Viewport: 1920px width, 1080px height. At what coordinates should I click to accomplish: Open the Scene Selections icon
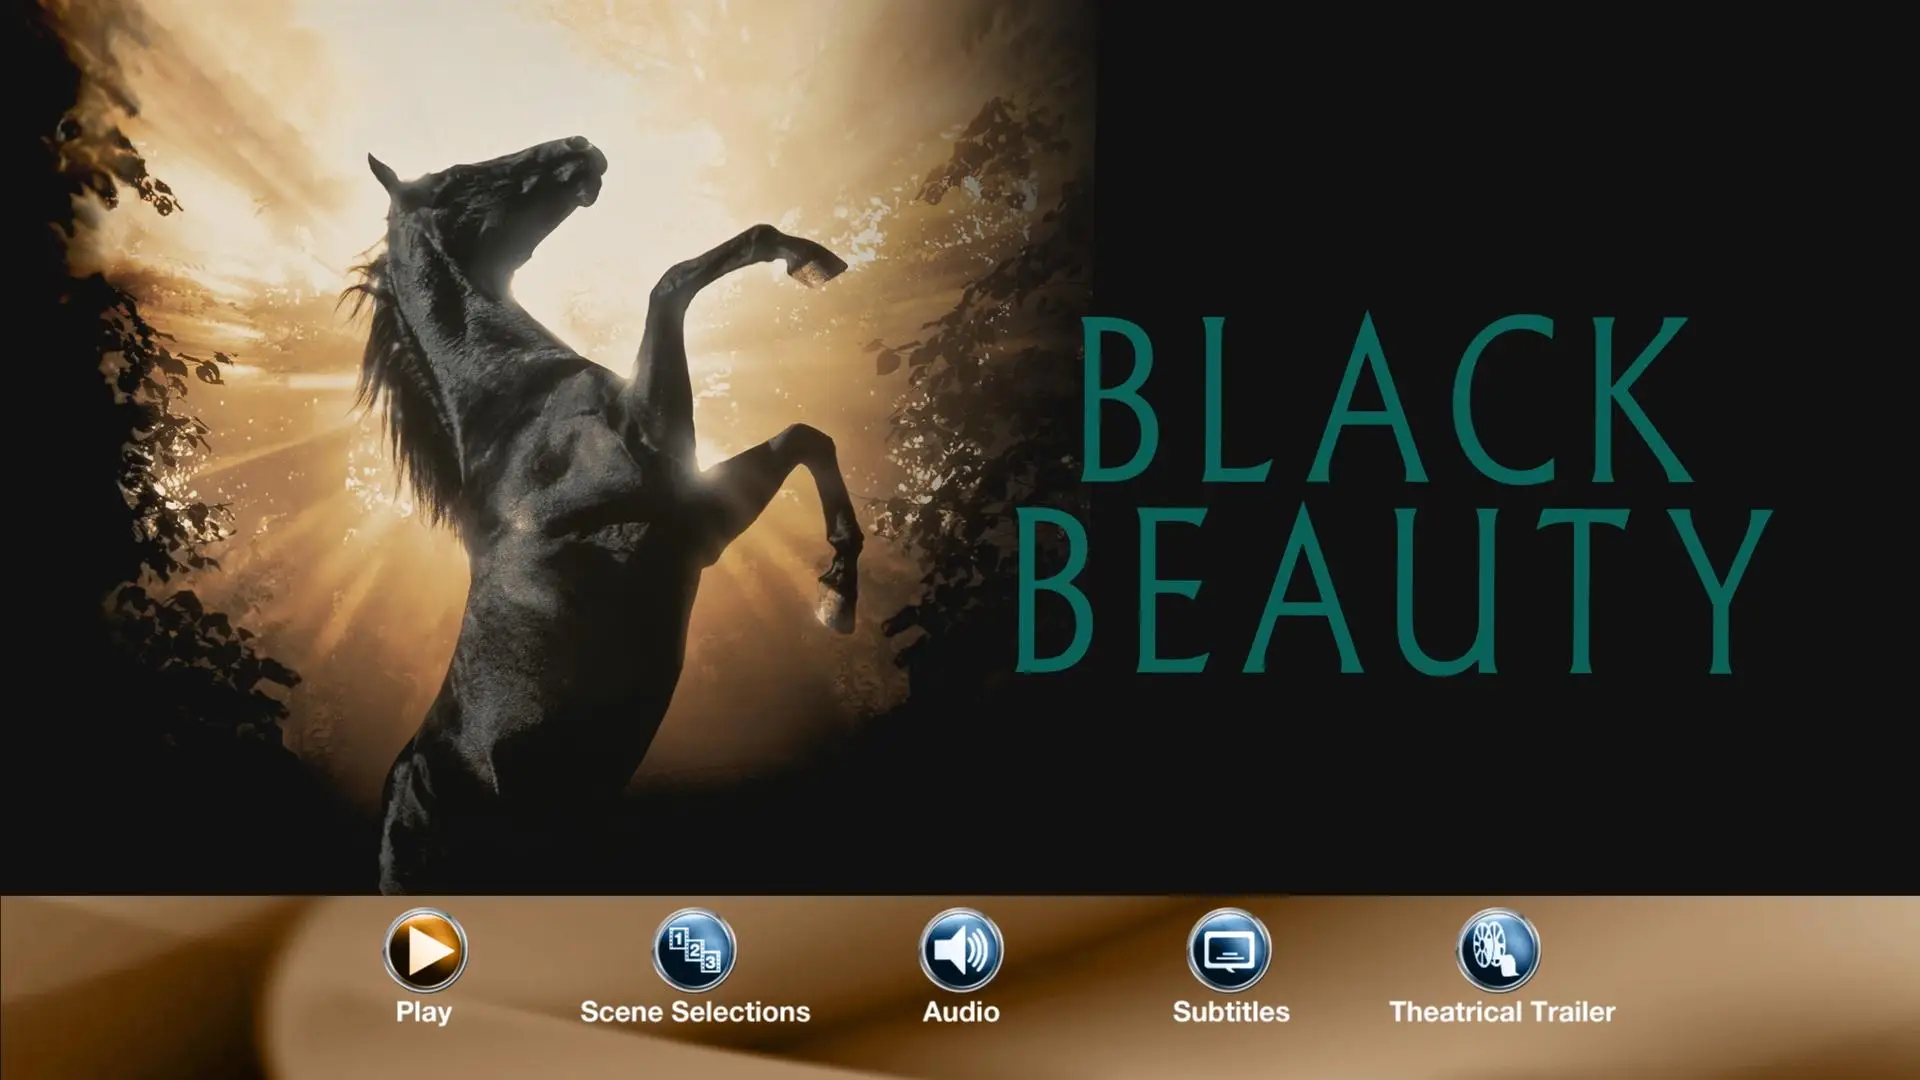(694, 949)
